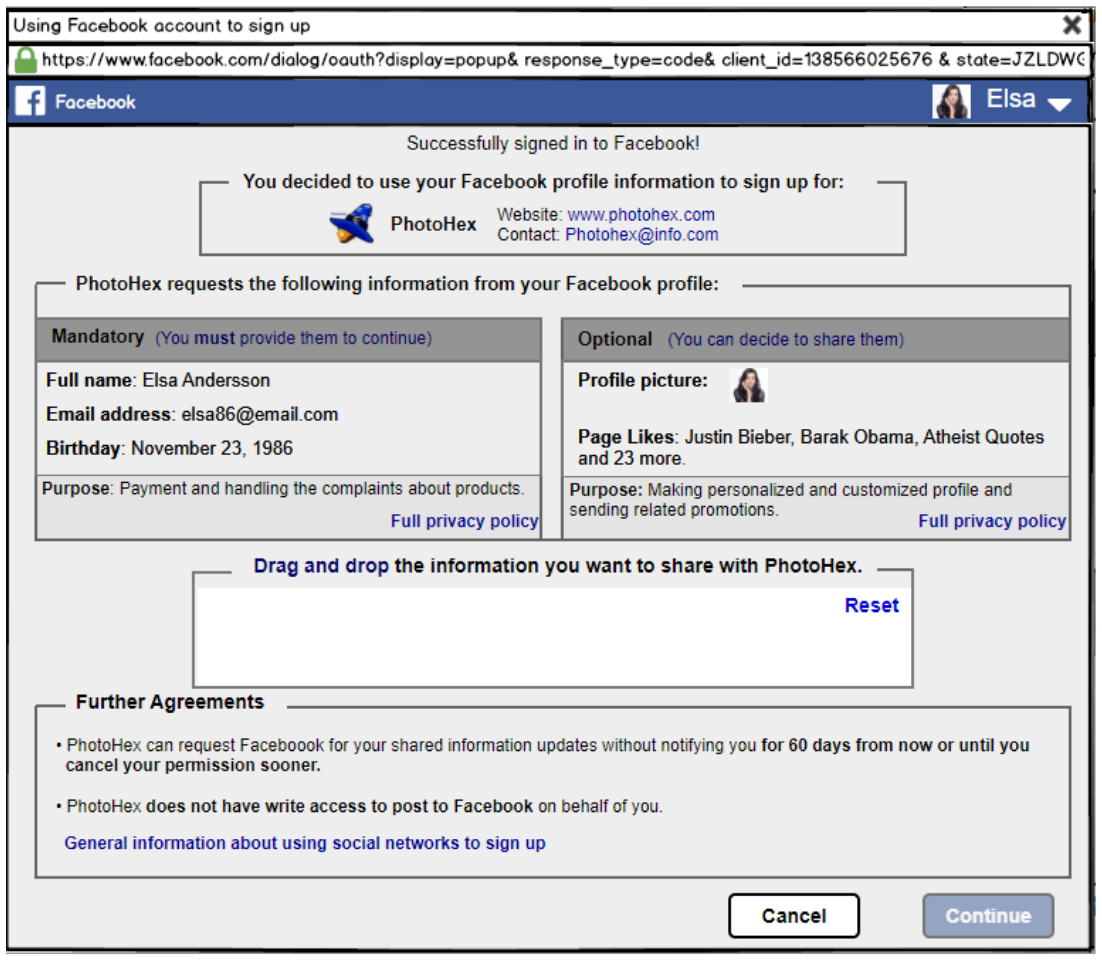Click the Continue button
Image resolution: width=1102 pixels, height=960 pixels.
[x=987, y=915]
